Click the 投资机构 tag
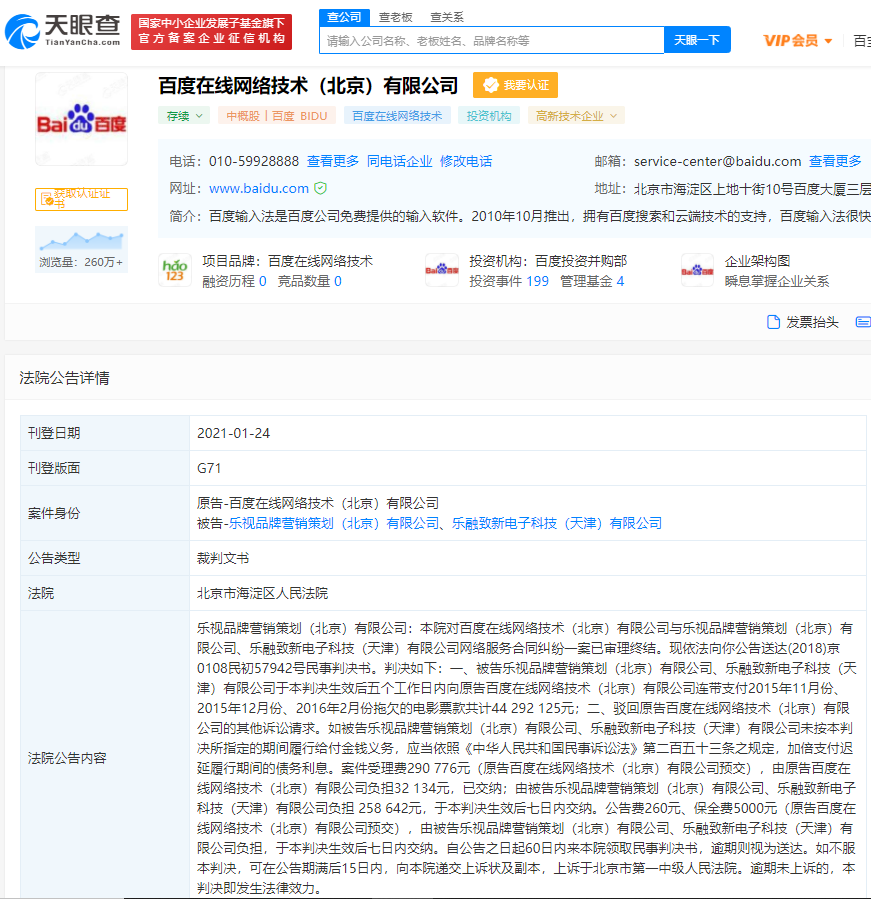Viewport: 871px width, 899px height. [x=489, y=116]
